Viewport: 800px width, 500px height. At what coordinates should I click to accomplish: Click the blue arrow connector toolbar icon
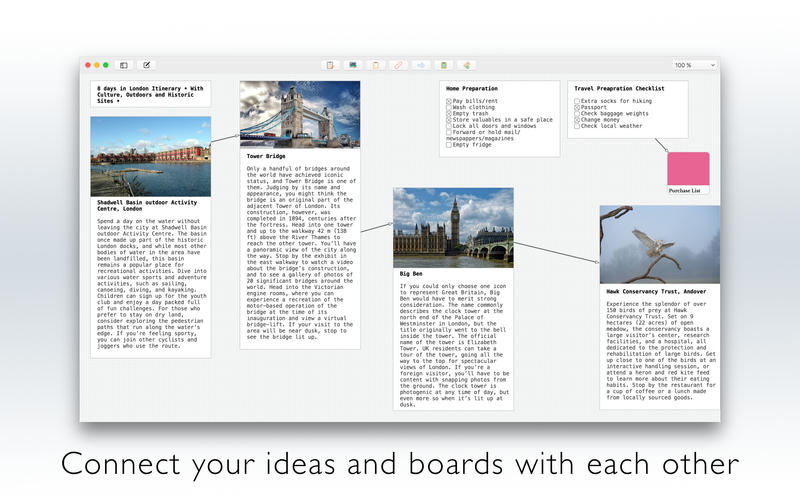click(x=421, y=65)
